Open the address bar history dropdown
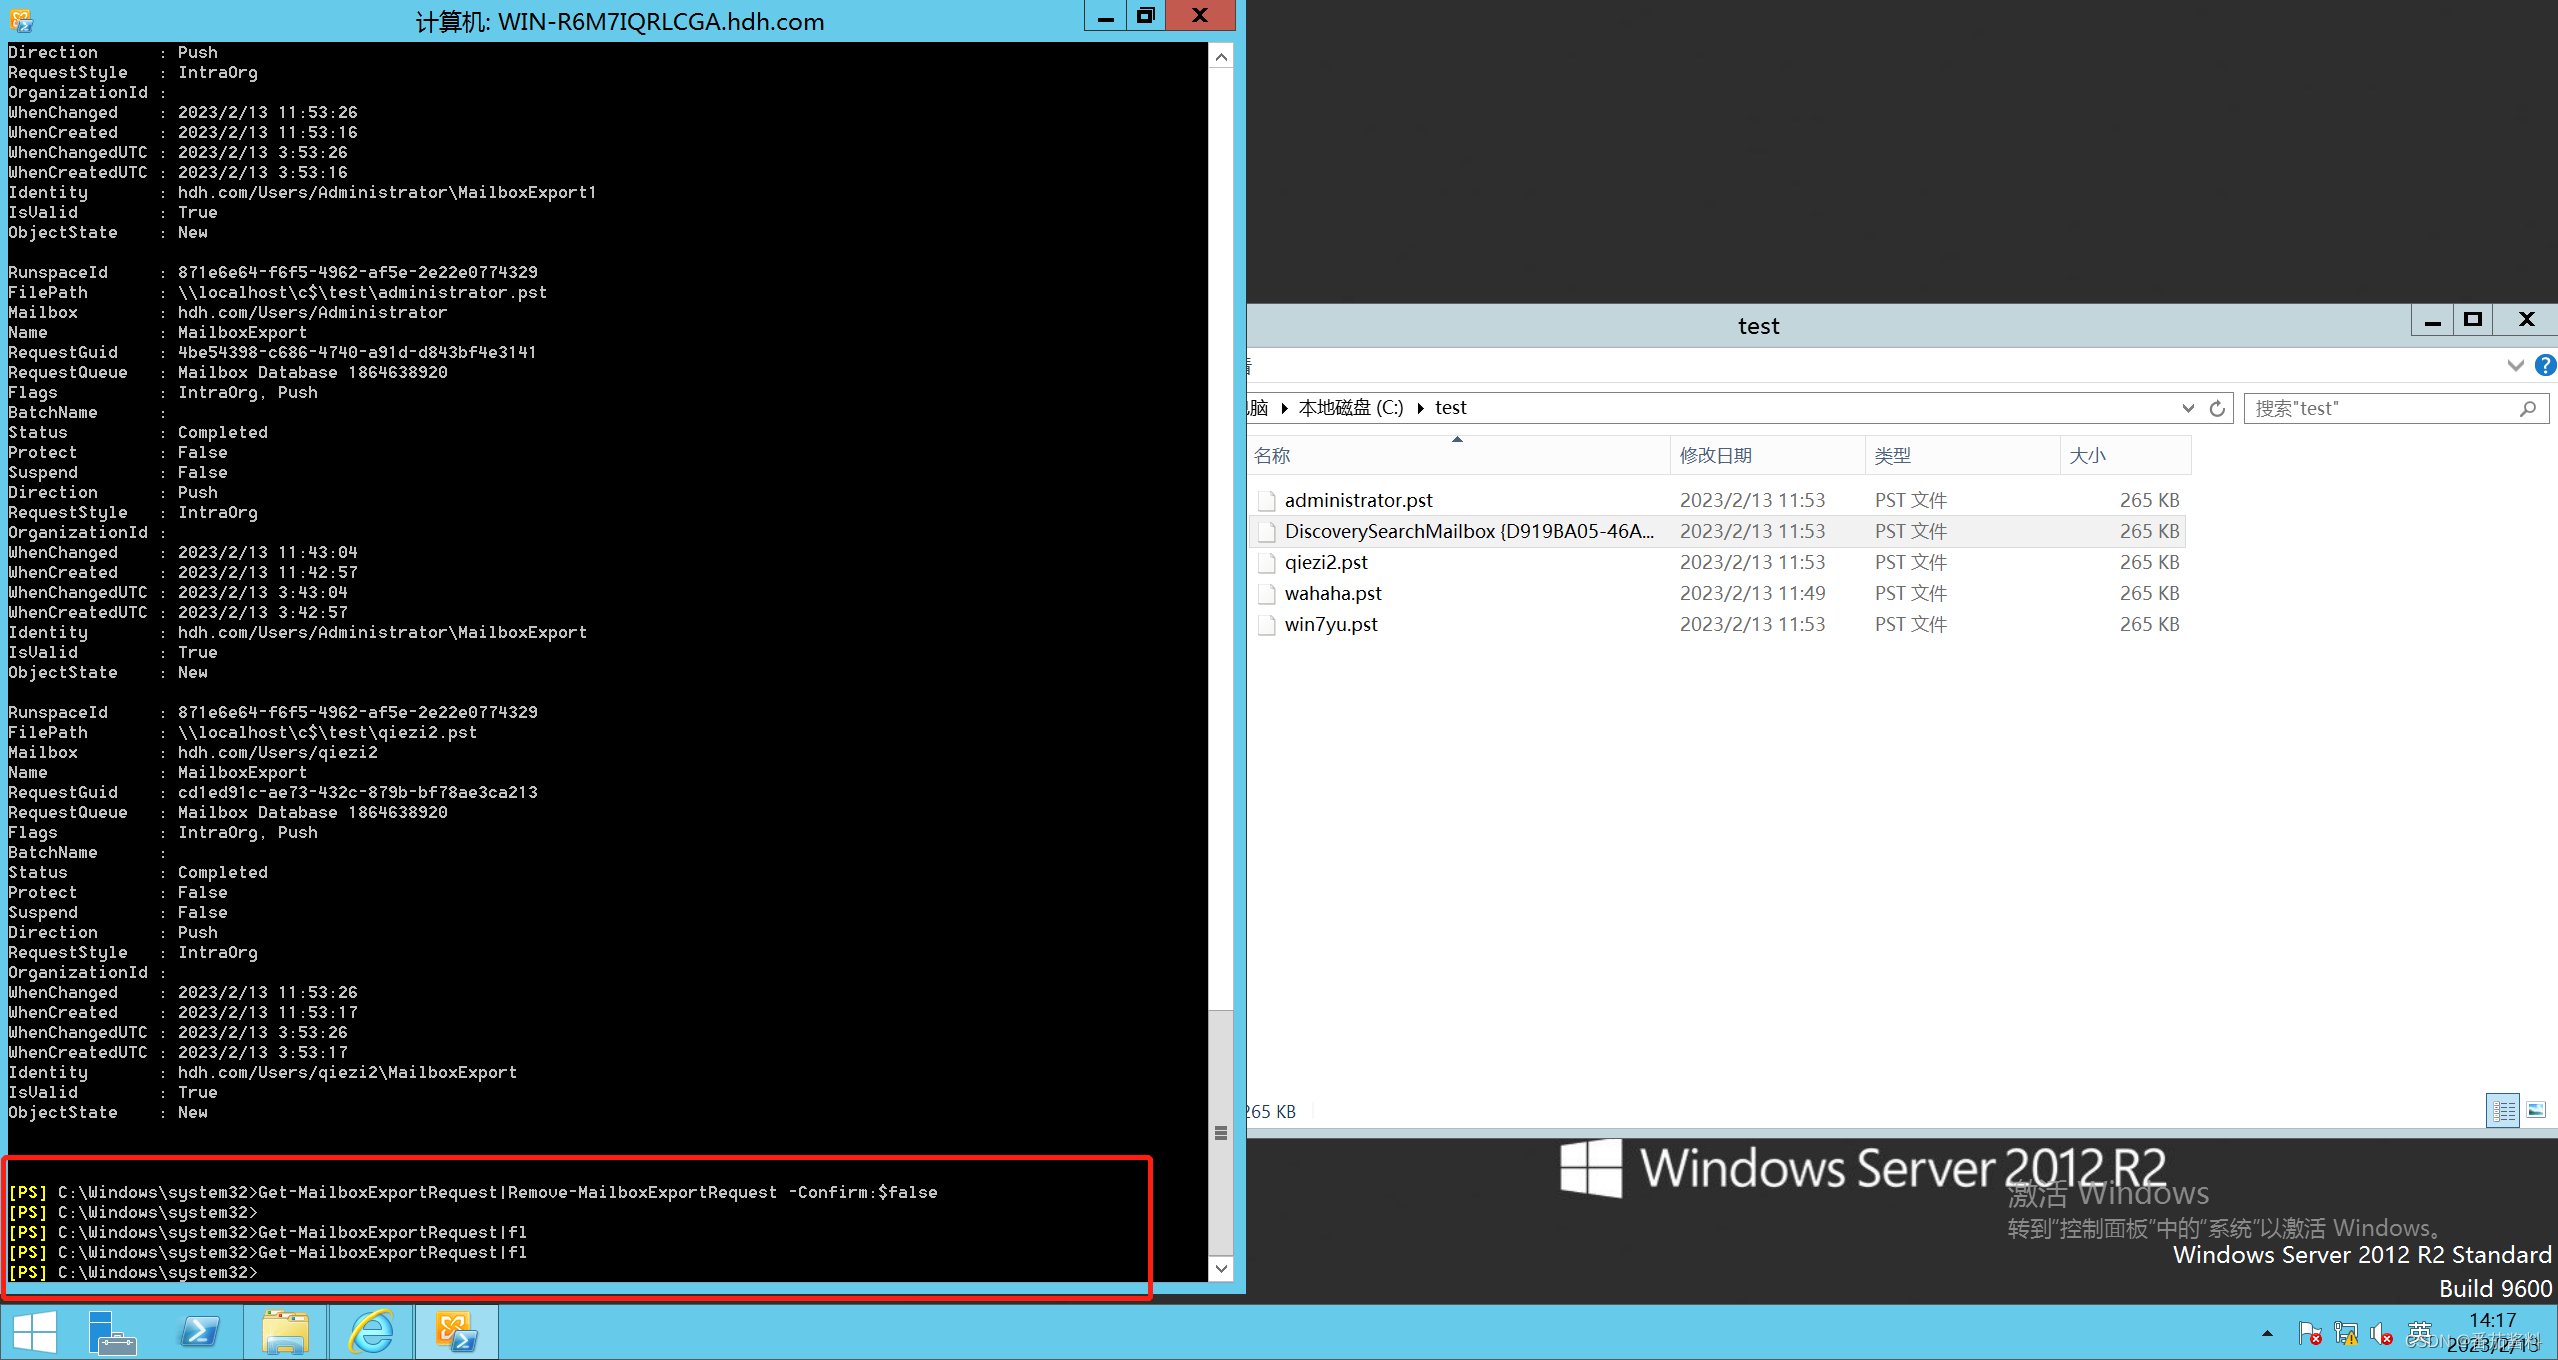The height and width of the screenshot is (1360, 2558). click(2188, 408)
